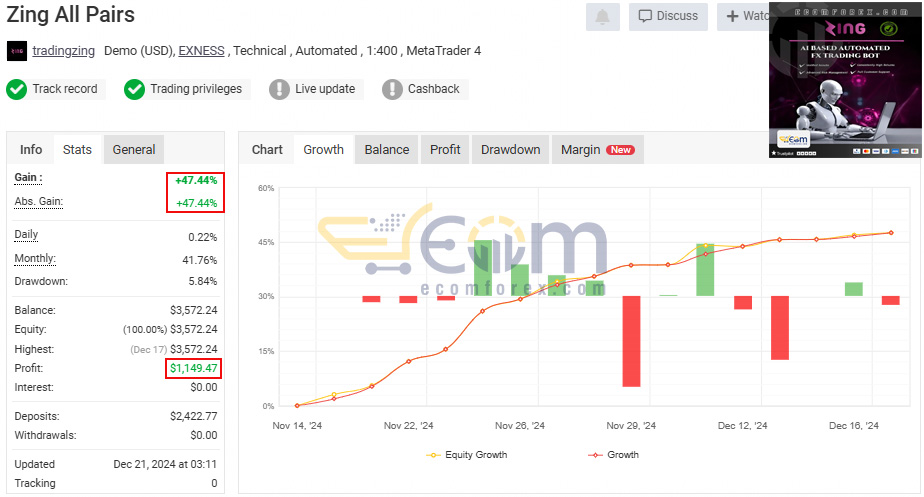This screenshot has width=924, height=497.
Task: Switch to the Margin tab
Action: (x=598, y=150)
